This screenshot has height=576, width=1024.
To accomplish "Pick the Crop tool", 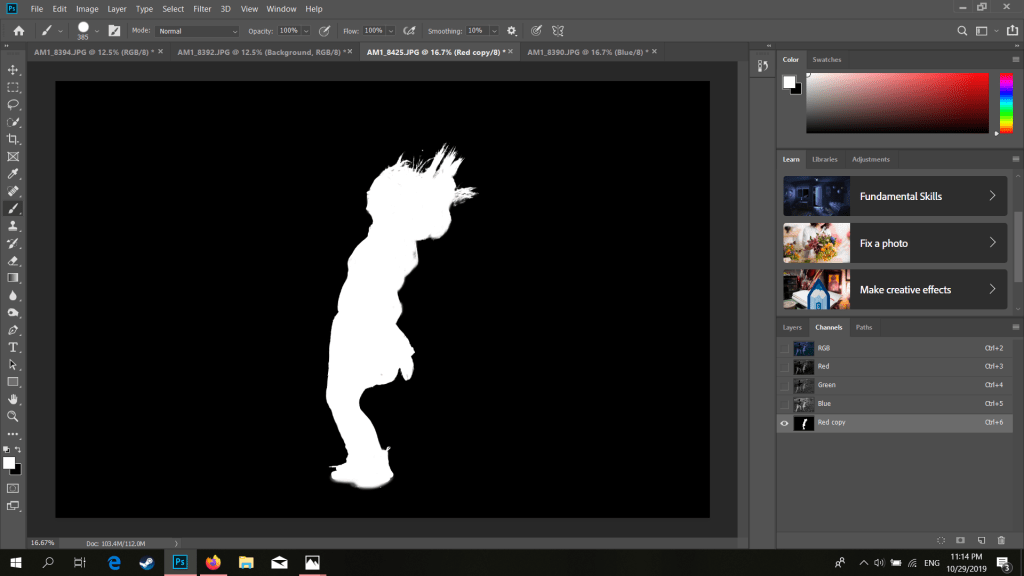I will click(13, 139).
